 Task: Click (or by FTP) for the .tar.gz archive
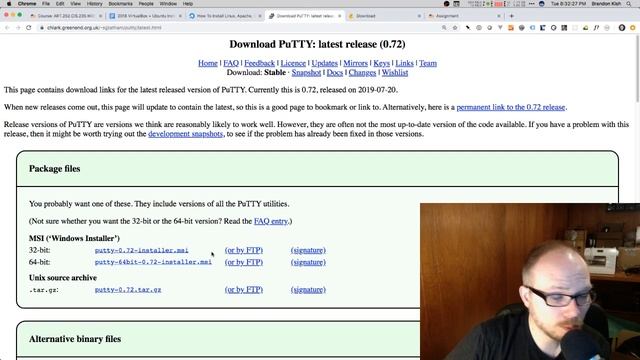coord(244,289)
